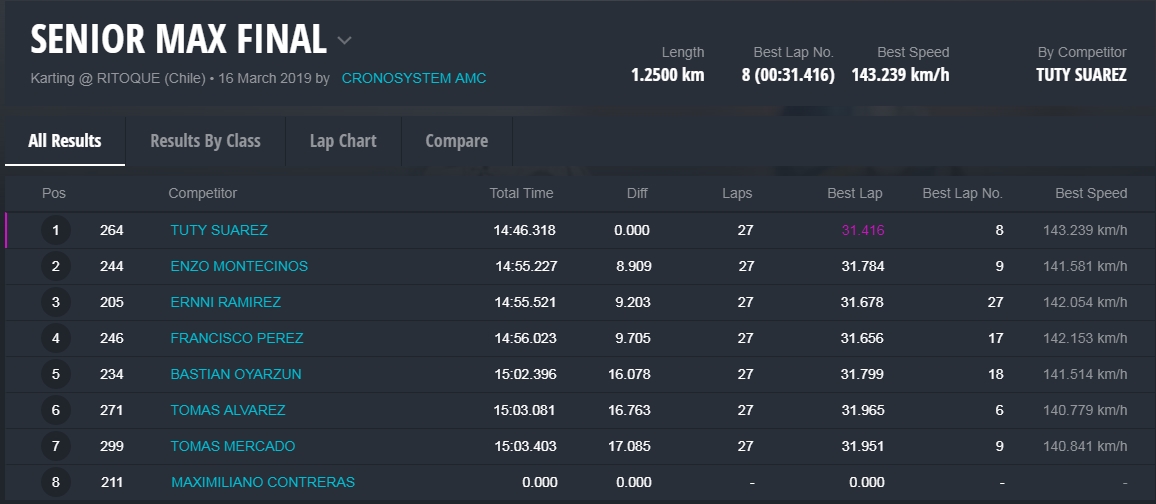Open competitor TUTY SUAREZ in results table
The image size is (1156, 504).
(219, 230)
